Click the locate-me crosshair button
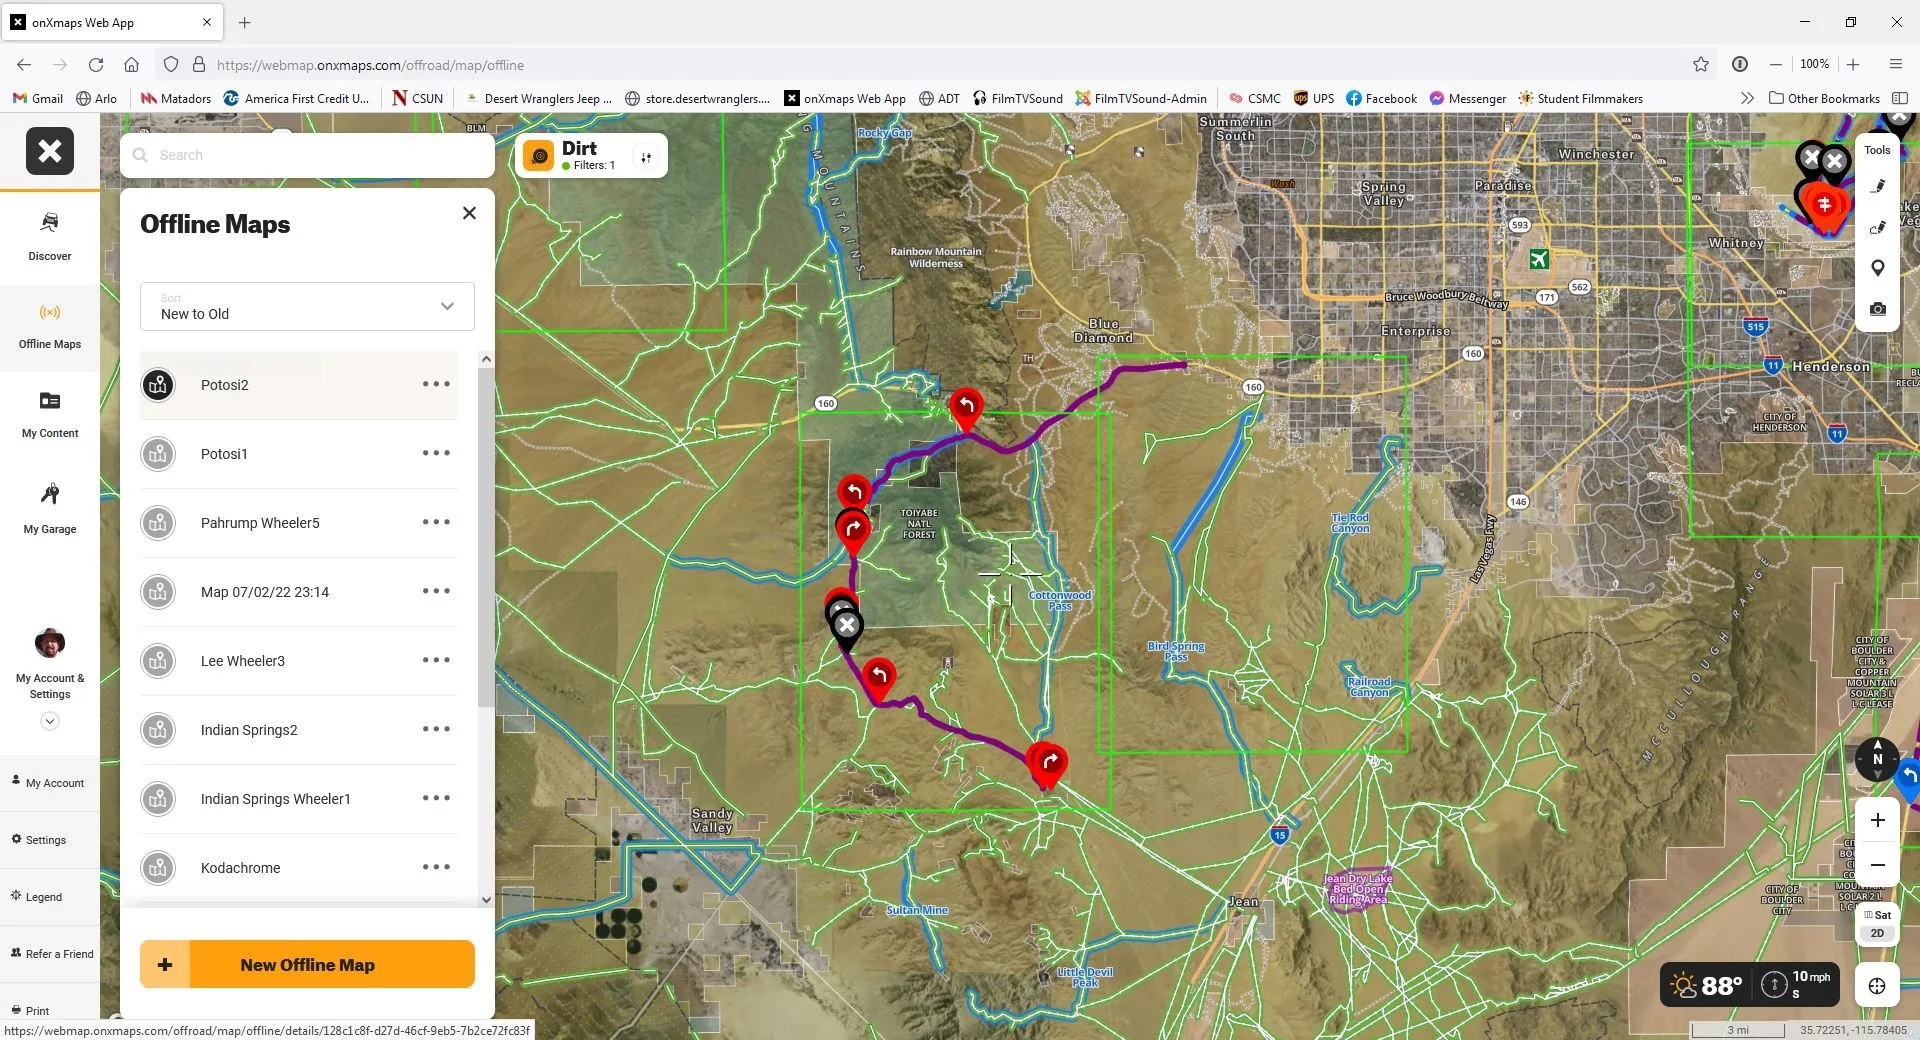Screen dimensions: 1920x1040 [x=1877, y=986]
